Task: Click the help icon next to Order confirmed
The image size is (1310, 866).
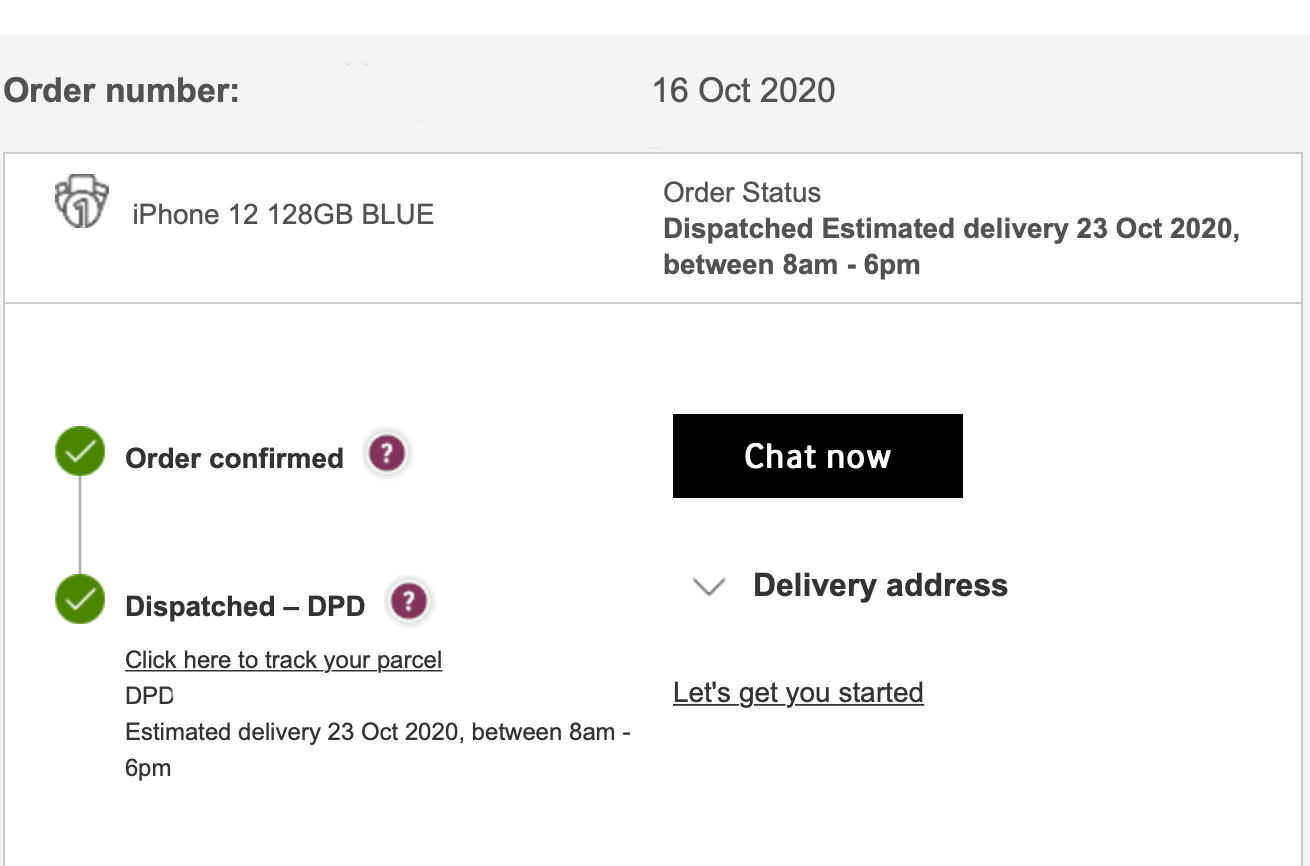Action: tap(387, 454)
